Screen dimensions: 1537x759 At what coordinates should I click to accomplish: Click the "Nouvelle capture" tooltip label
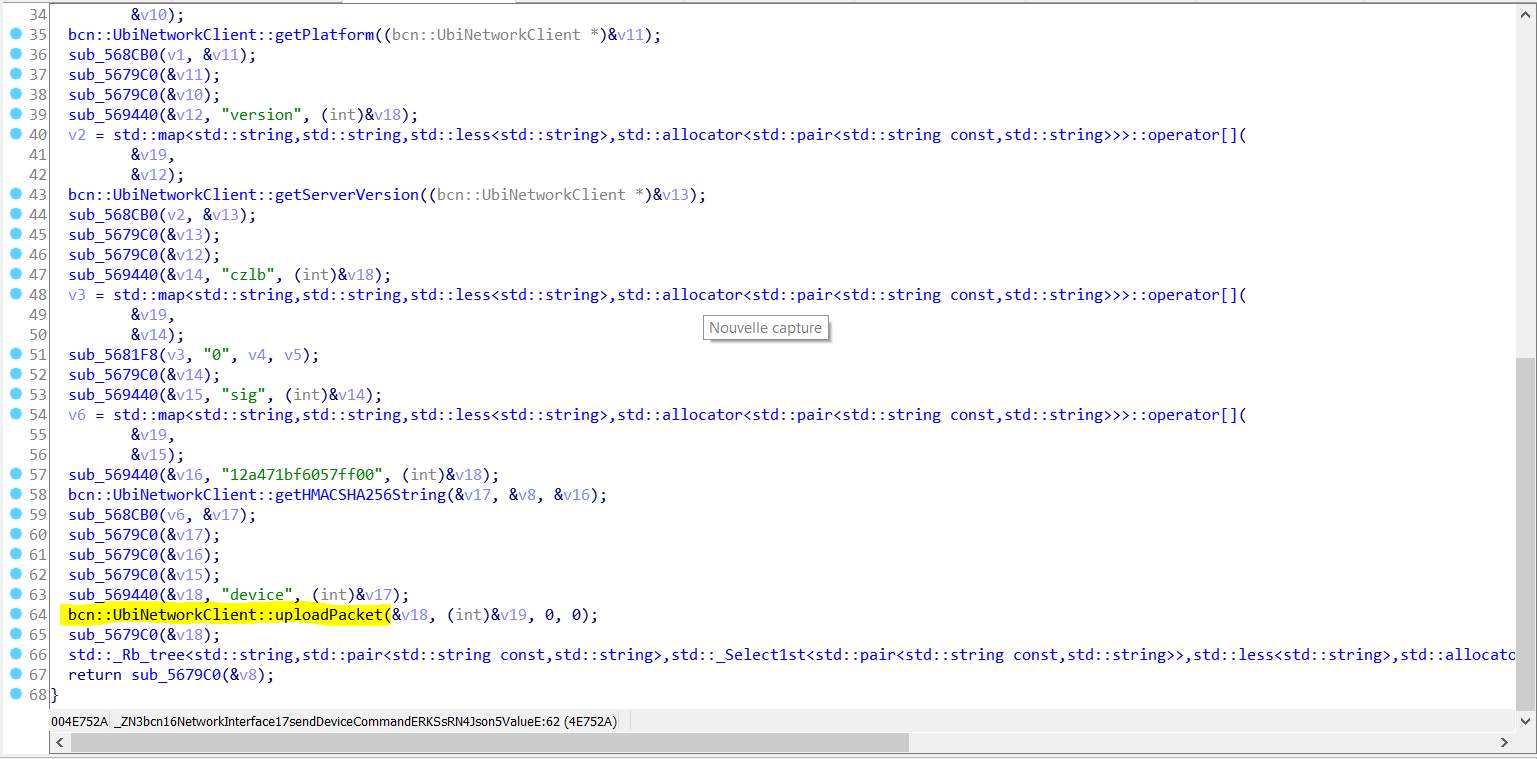click(766, 328)
